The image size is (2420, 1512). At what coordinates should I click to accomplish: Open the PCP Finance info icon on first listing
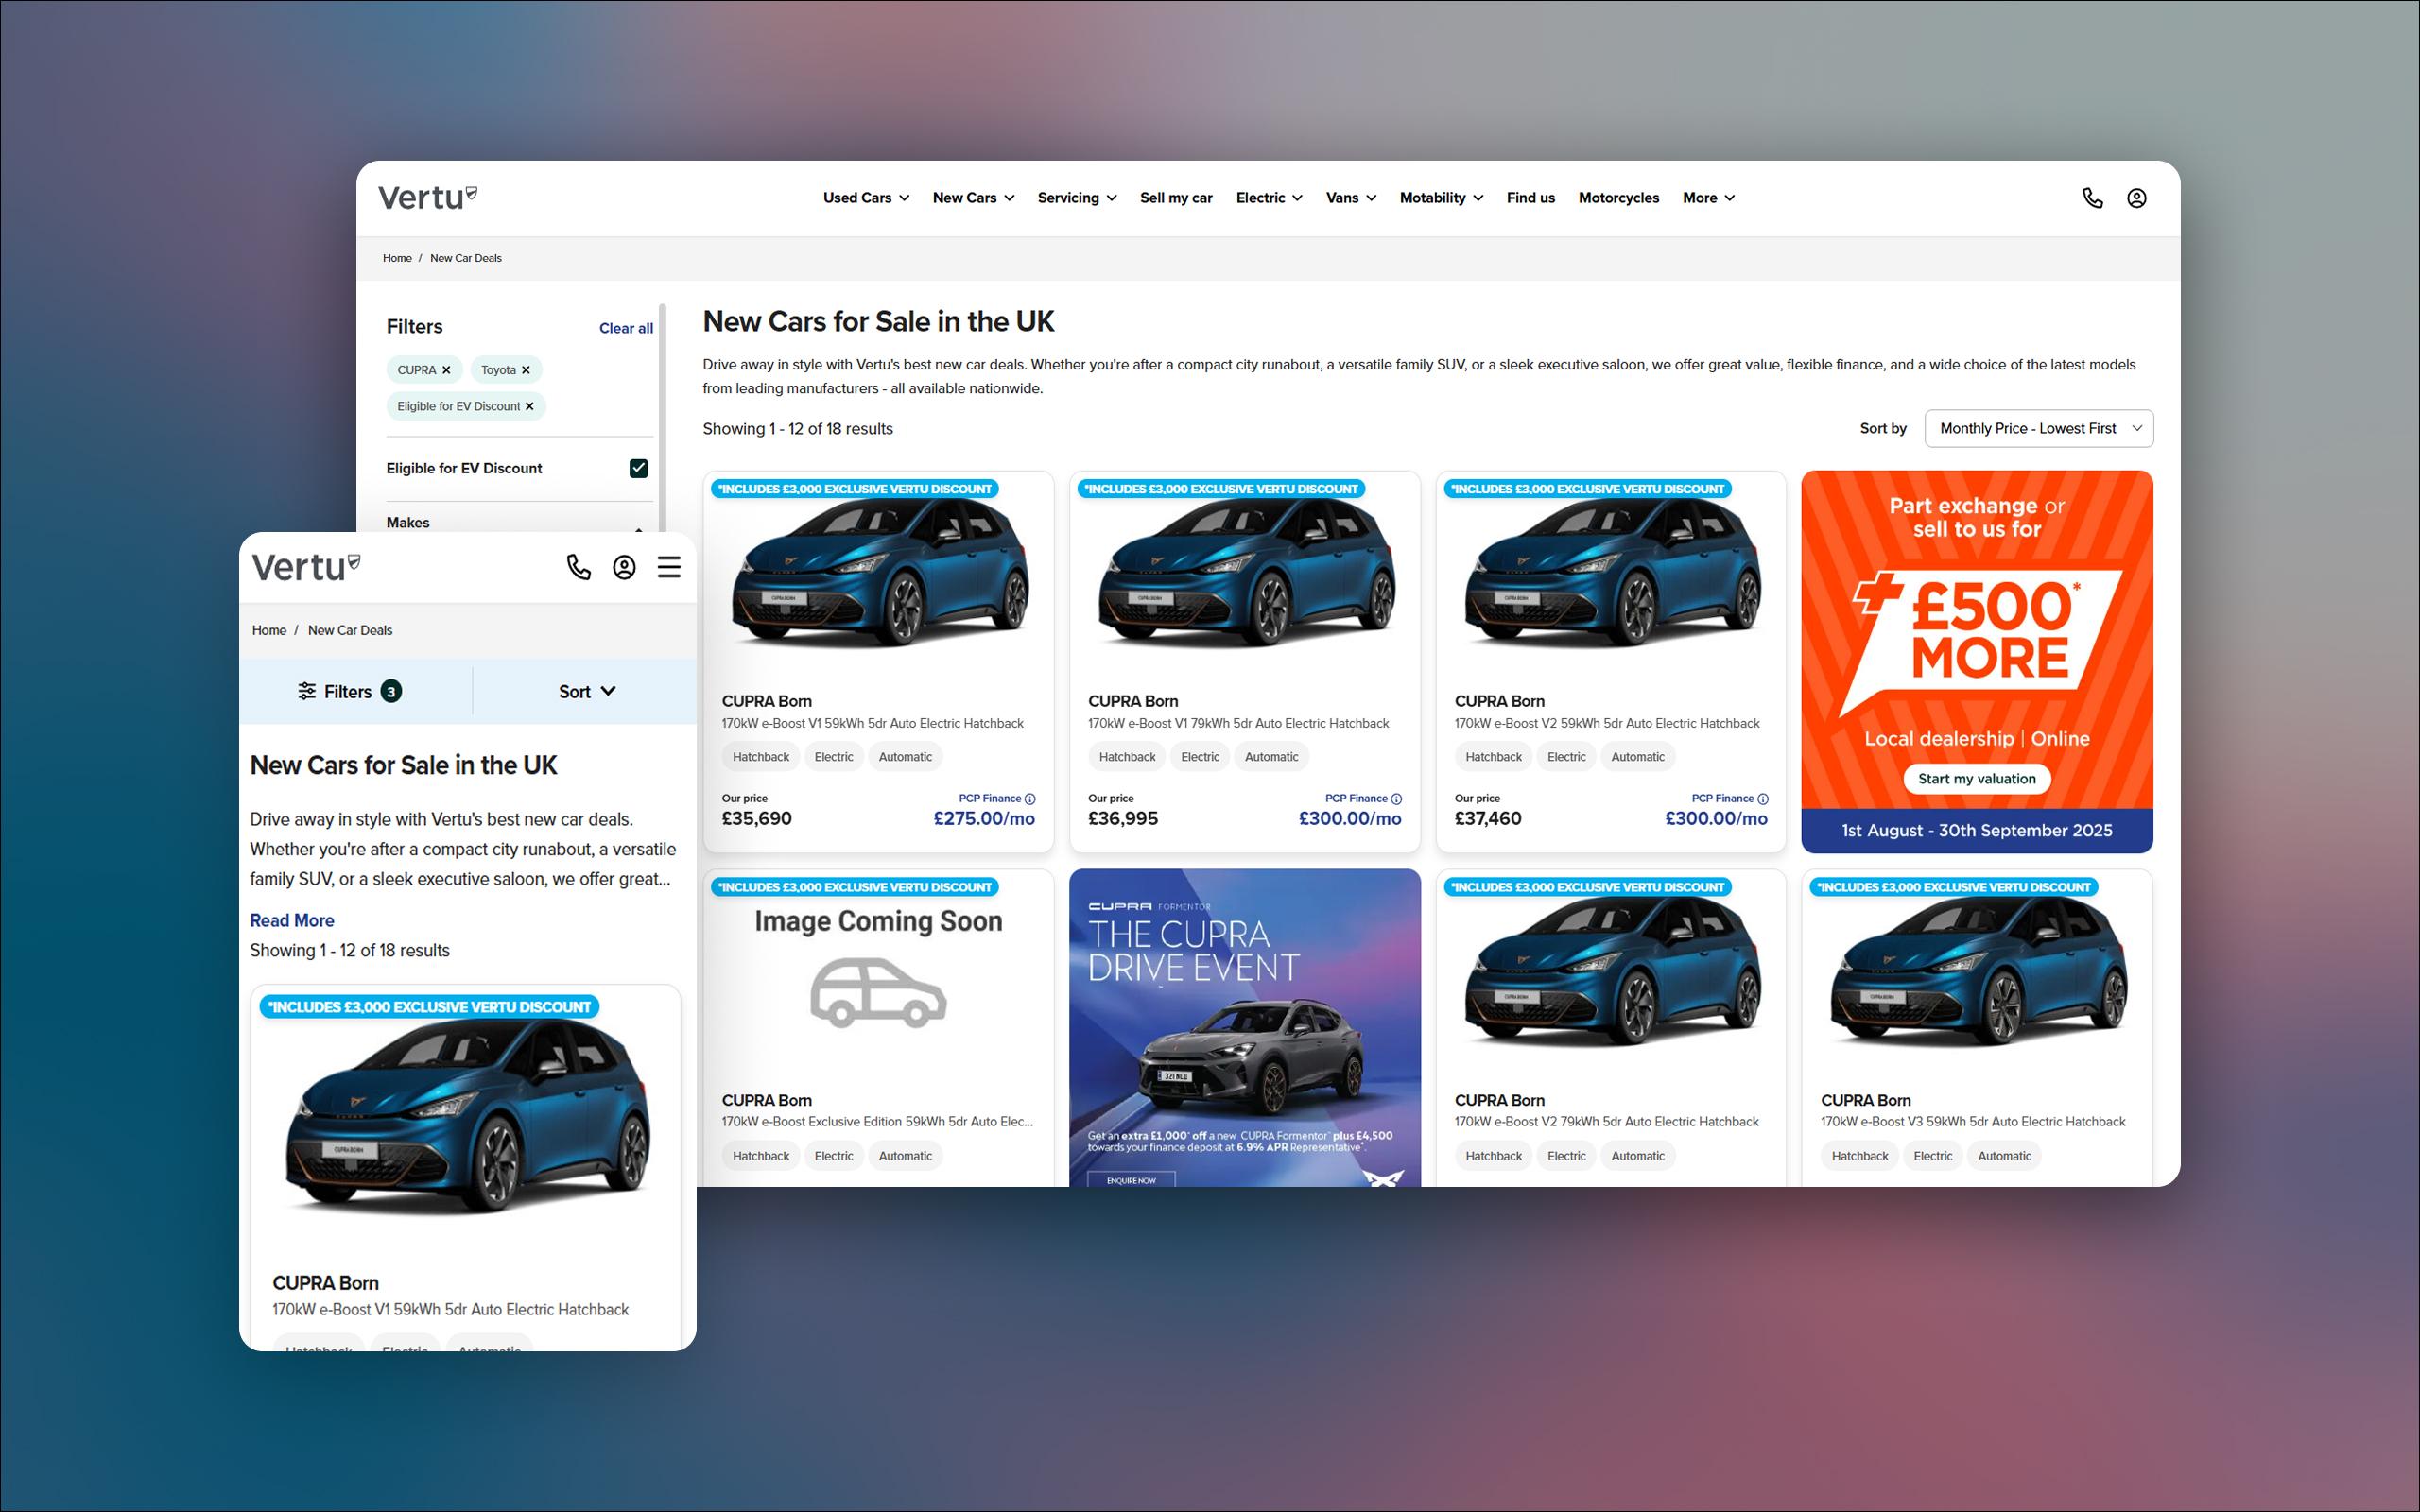[x=1030, y=798]
